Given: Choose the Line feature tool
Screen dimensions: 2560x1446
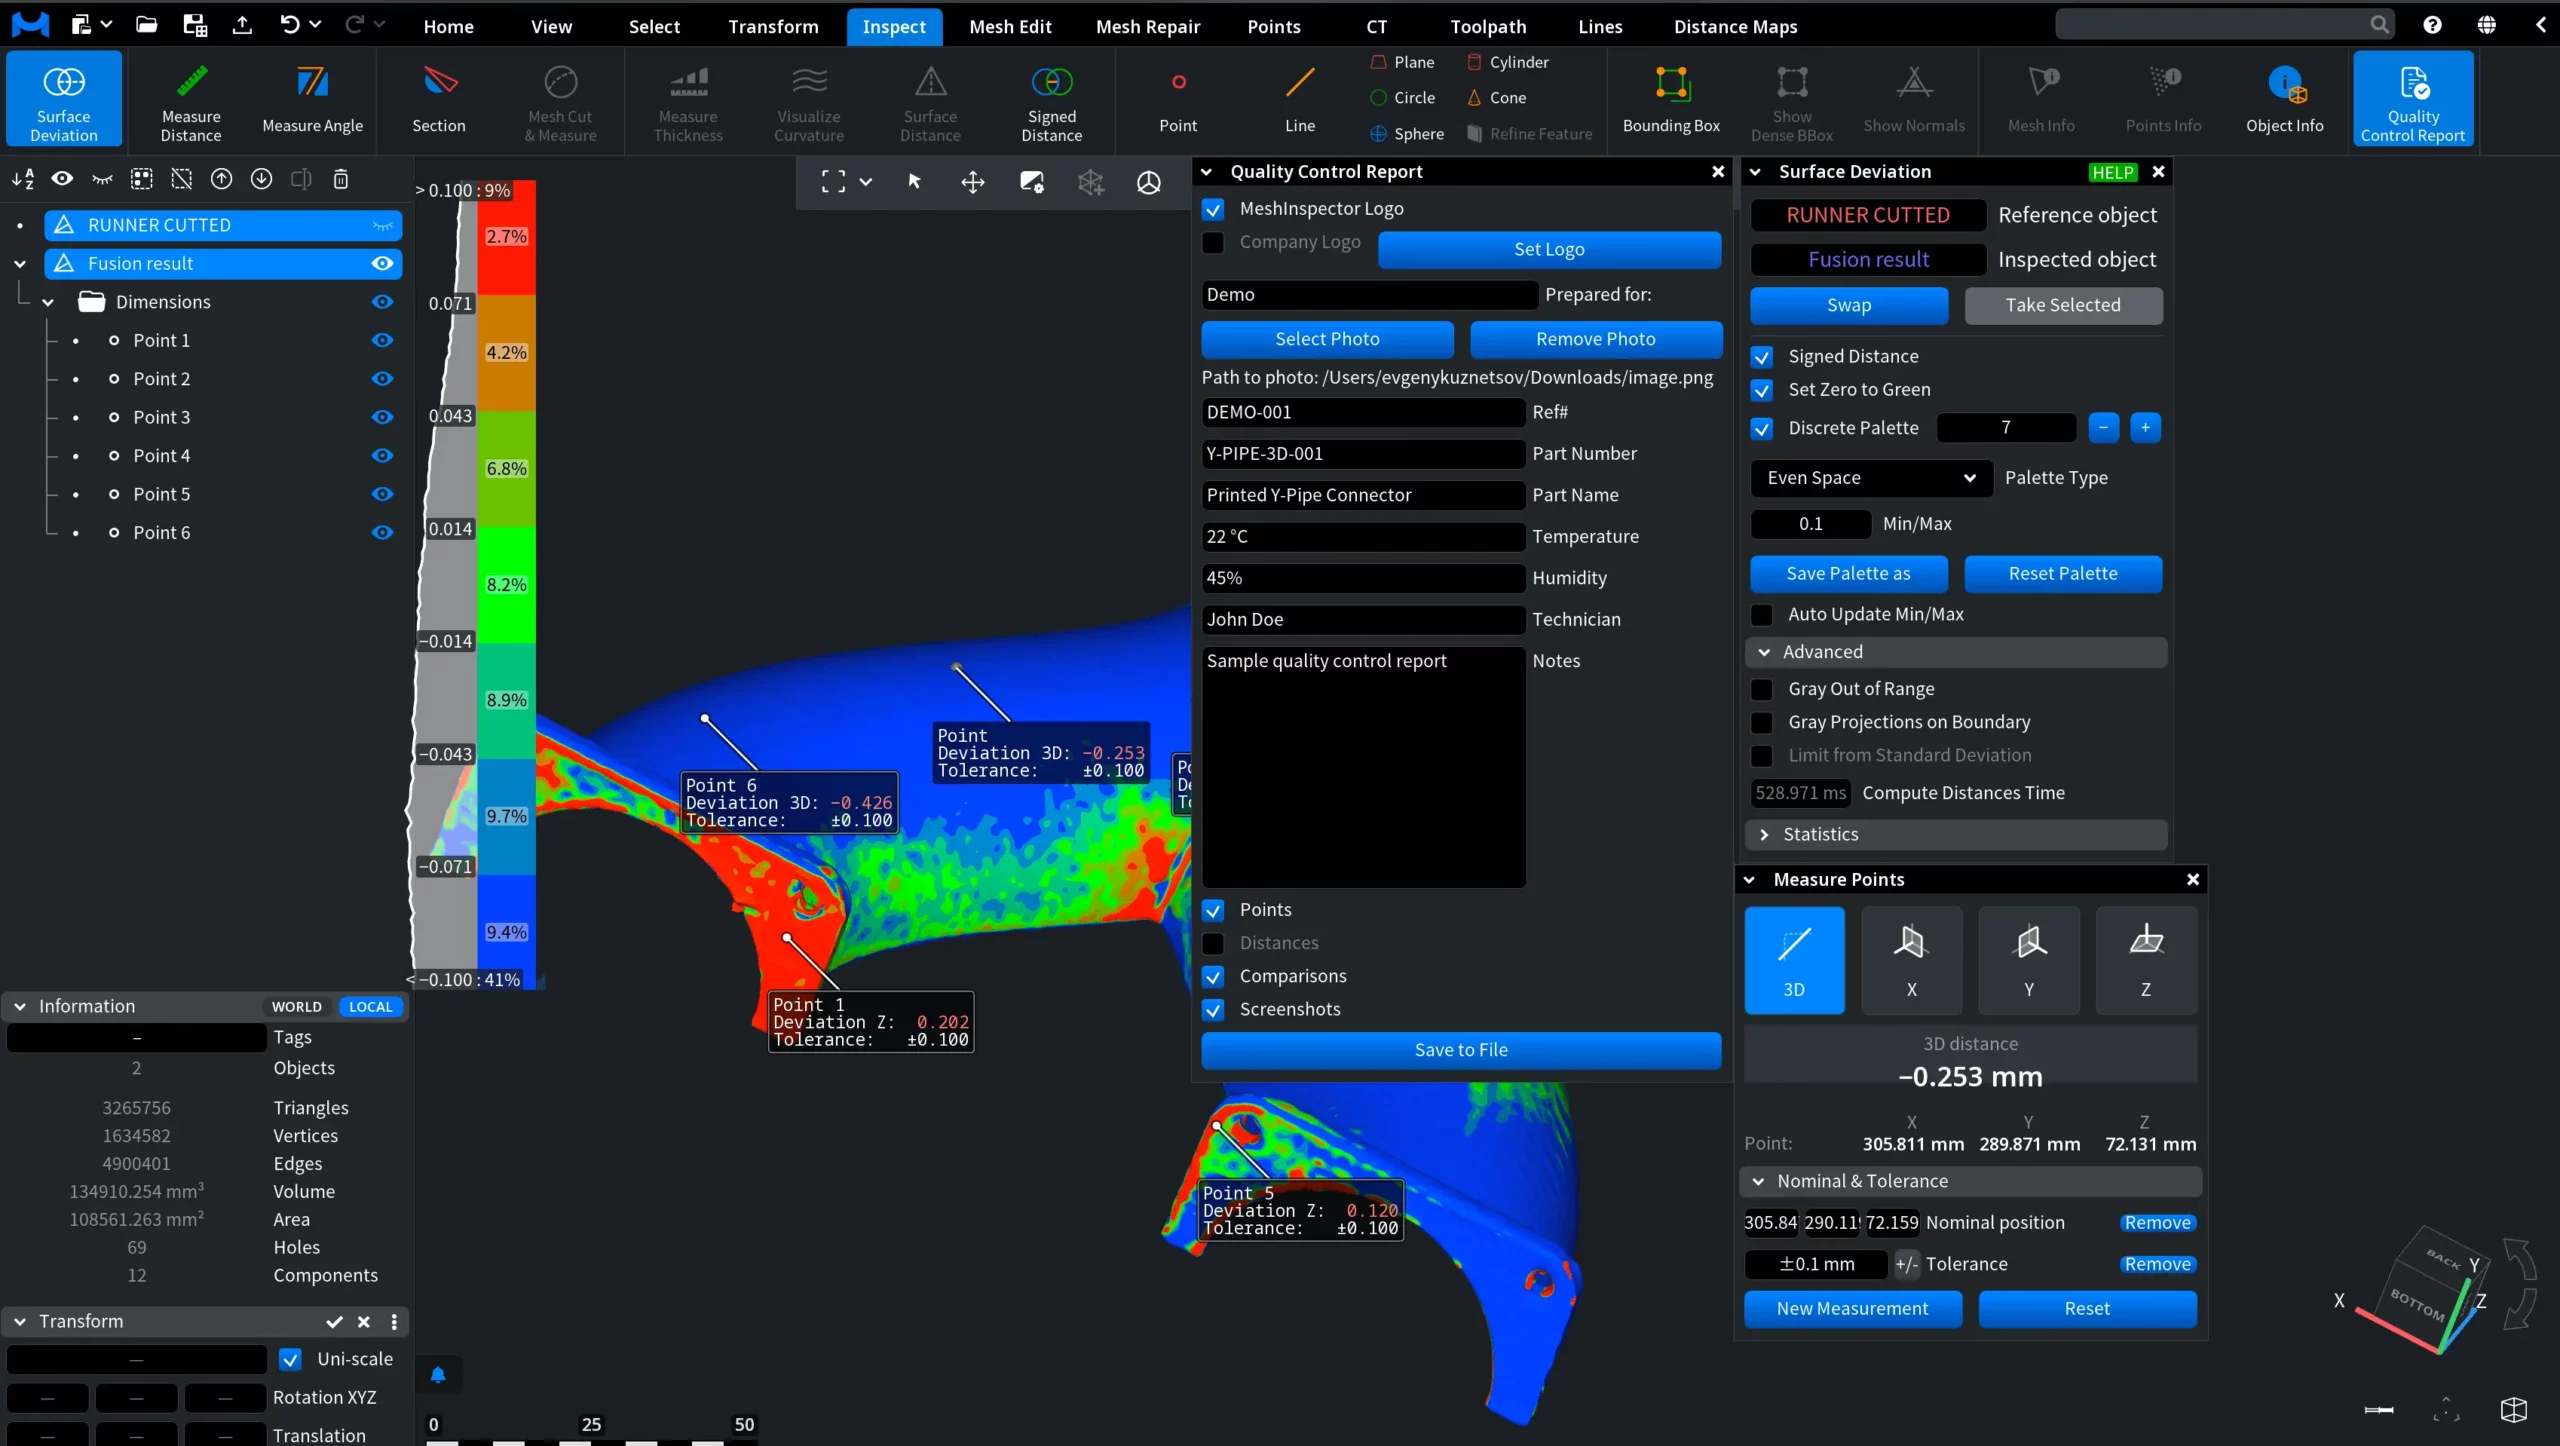Looking at the screenshot, I should point(1300,100).
